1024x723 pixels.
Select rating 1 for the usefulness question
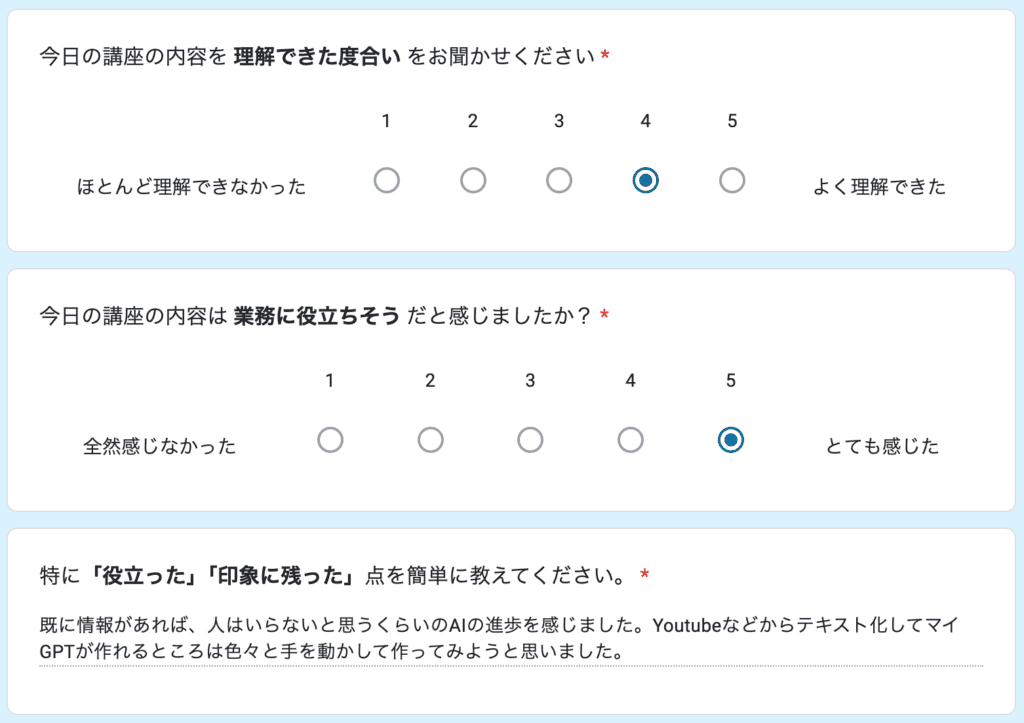click(x=331, y=440)
